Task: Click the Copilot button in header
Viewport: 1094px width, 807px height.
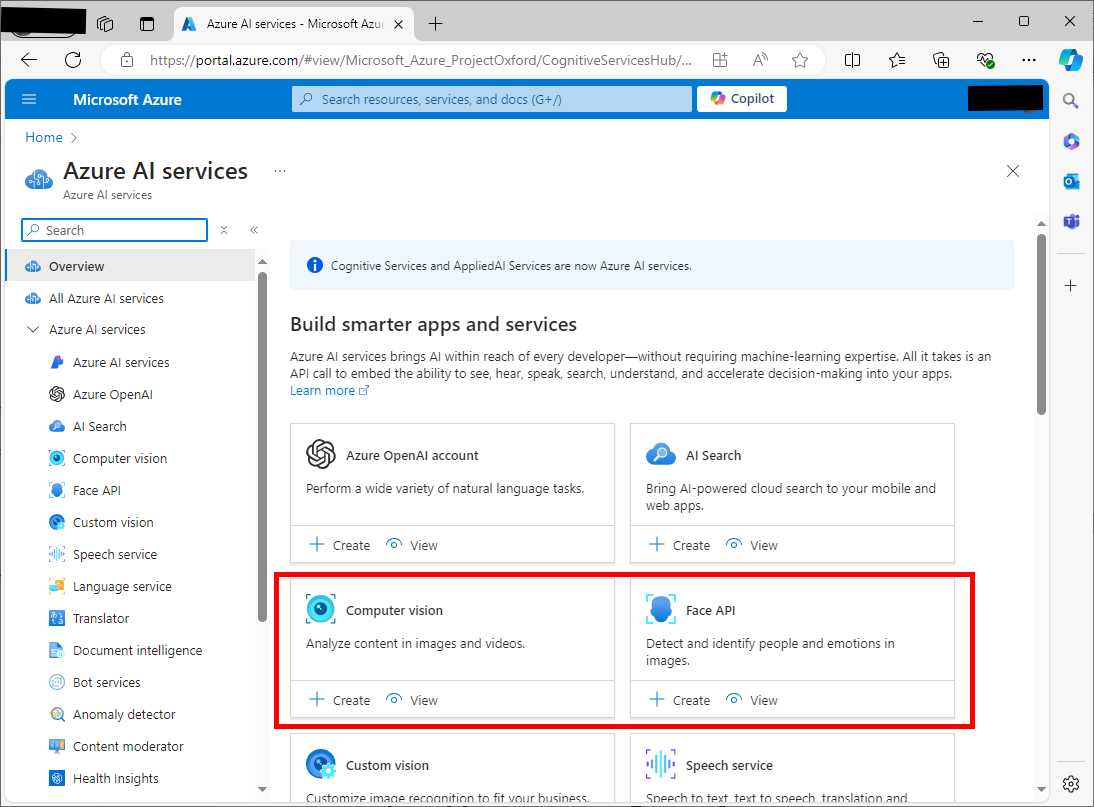Action: tap(742, 99)
